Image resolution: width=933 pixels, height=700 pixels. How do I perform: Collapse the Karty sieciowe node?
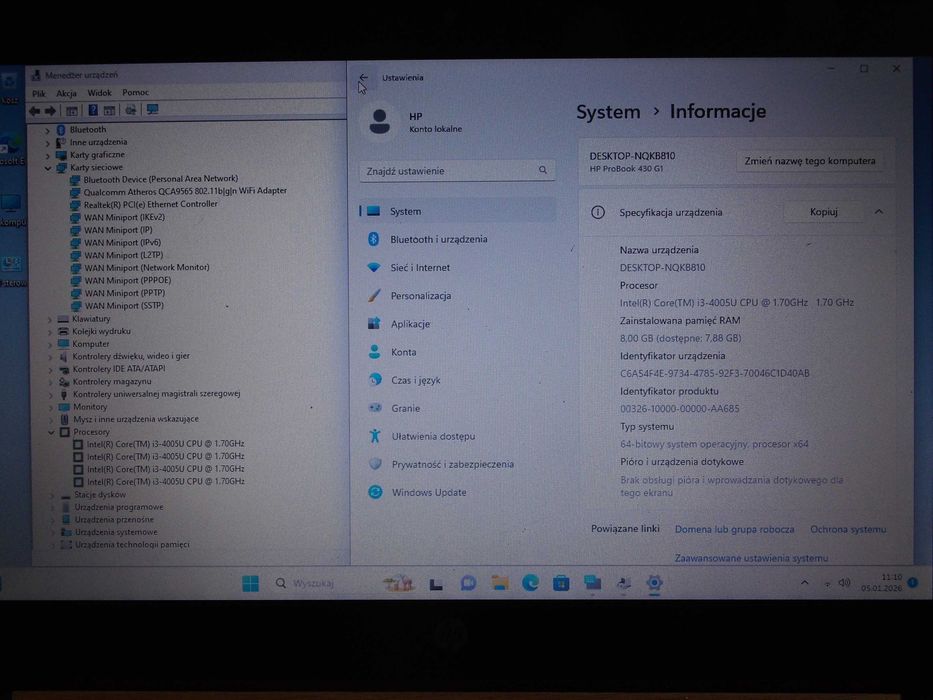[48, 168]
